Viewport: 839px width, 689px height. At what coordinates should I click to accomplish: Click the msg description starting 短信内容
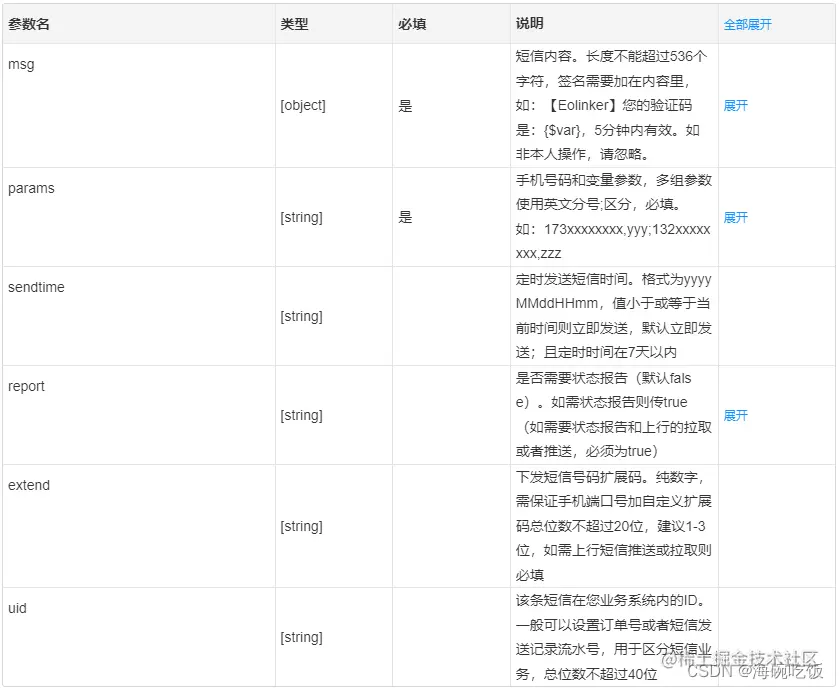point(612,105)
